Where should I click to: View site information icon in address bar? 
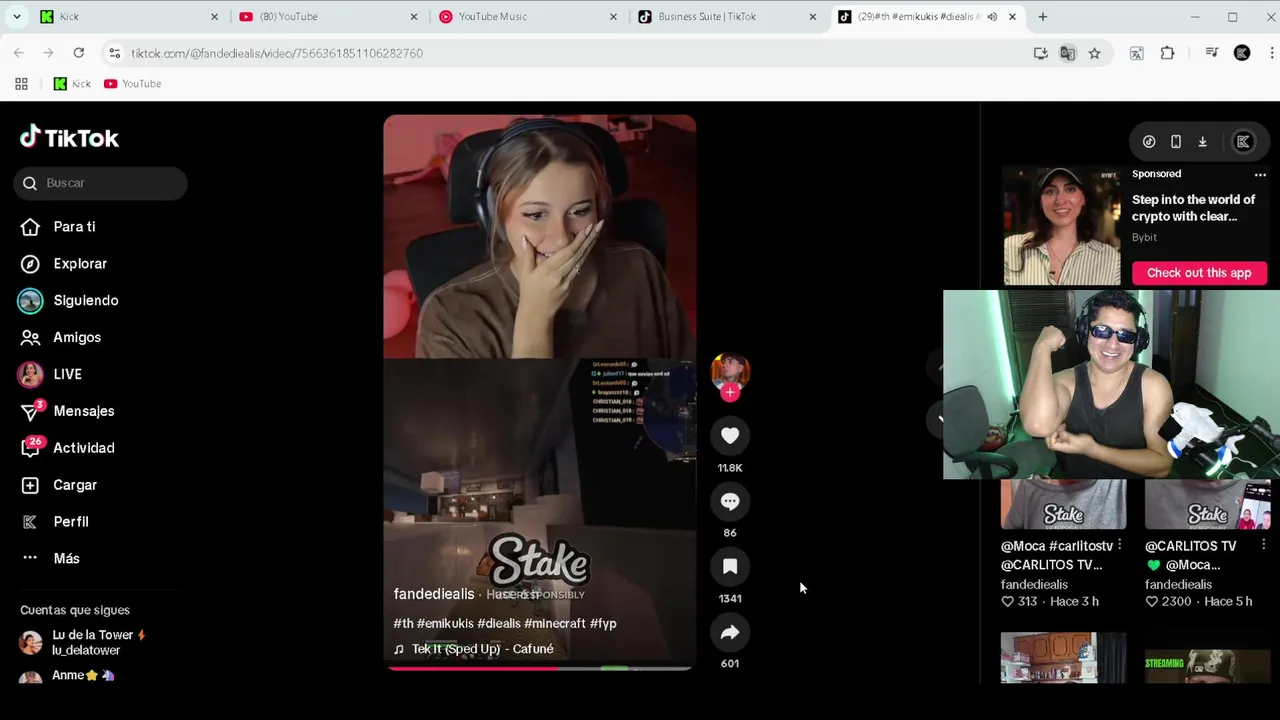pos(115,53)
